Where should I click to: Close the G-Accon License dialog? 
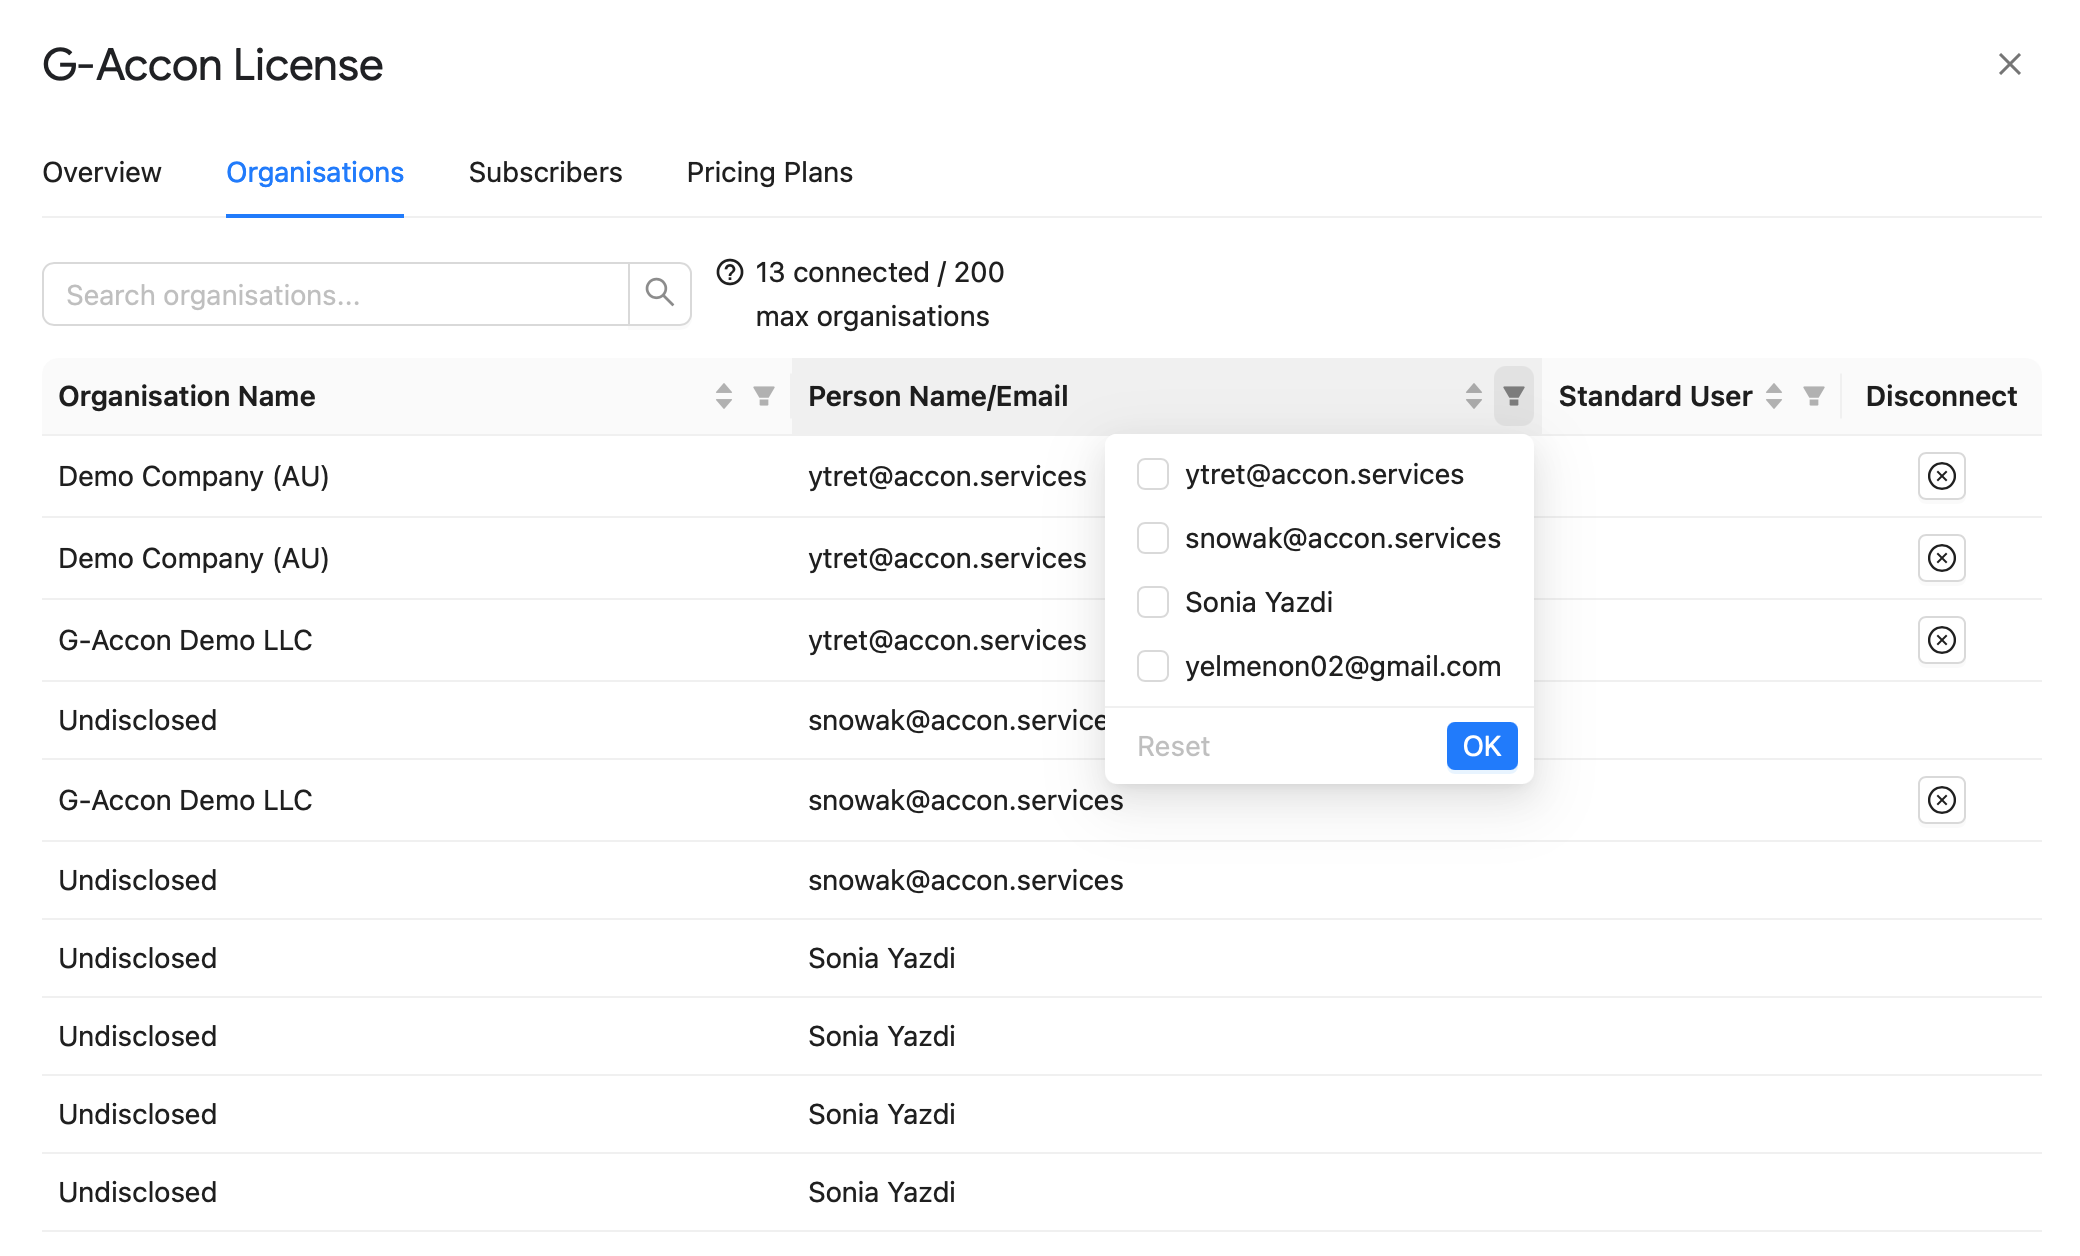[x=2010, y=64]
